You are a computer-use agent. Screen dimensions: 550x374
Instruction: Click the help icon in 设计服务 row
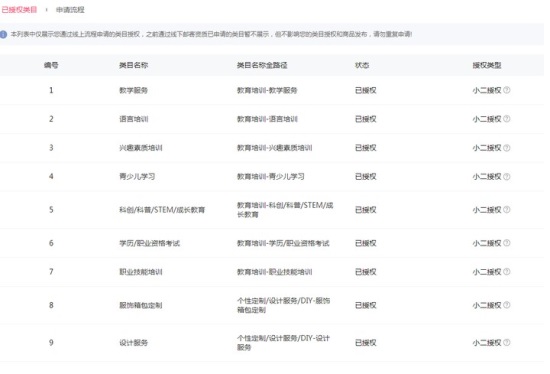[x=507, y=342]
